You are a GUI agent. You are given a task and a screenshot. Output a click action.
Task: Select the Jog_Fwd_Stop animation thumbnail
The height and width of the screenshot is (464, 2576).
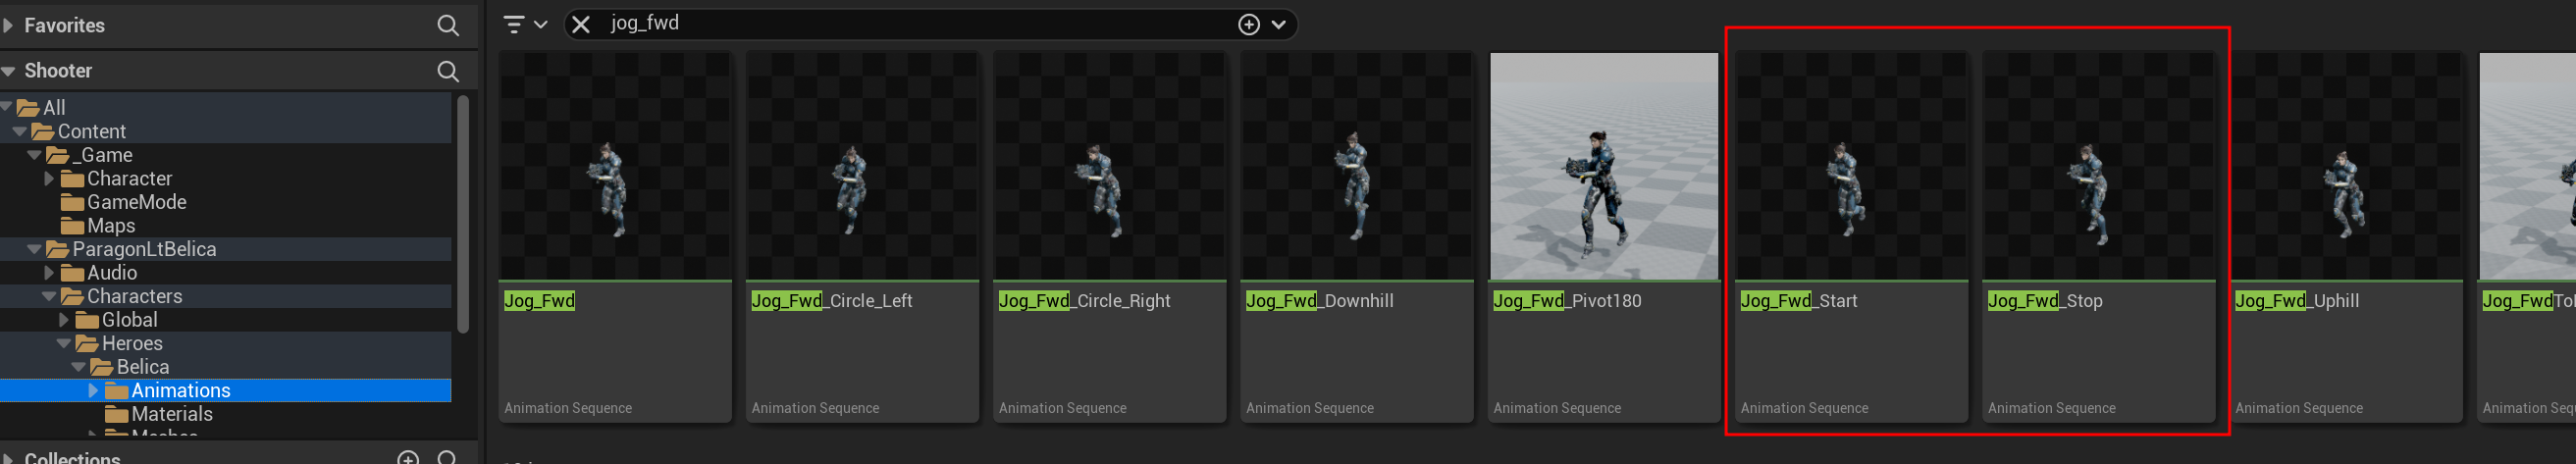pos(2099,166)
